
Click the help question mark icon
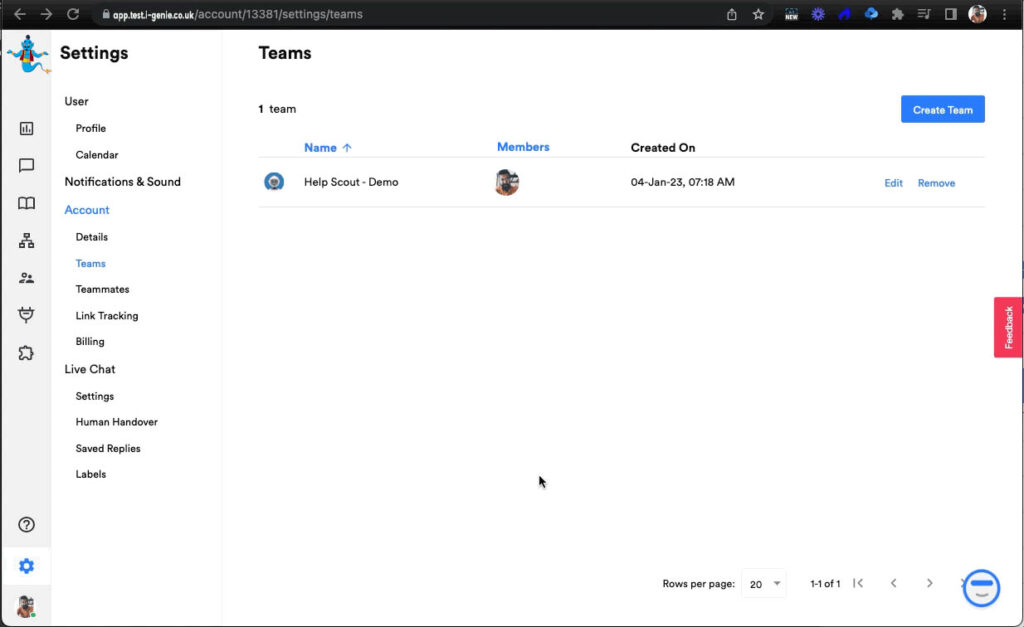click(x=27, y=525)
